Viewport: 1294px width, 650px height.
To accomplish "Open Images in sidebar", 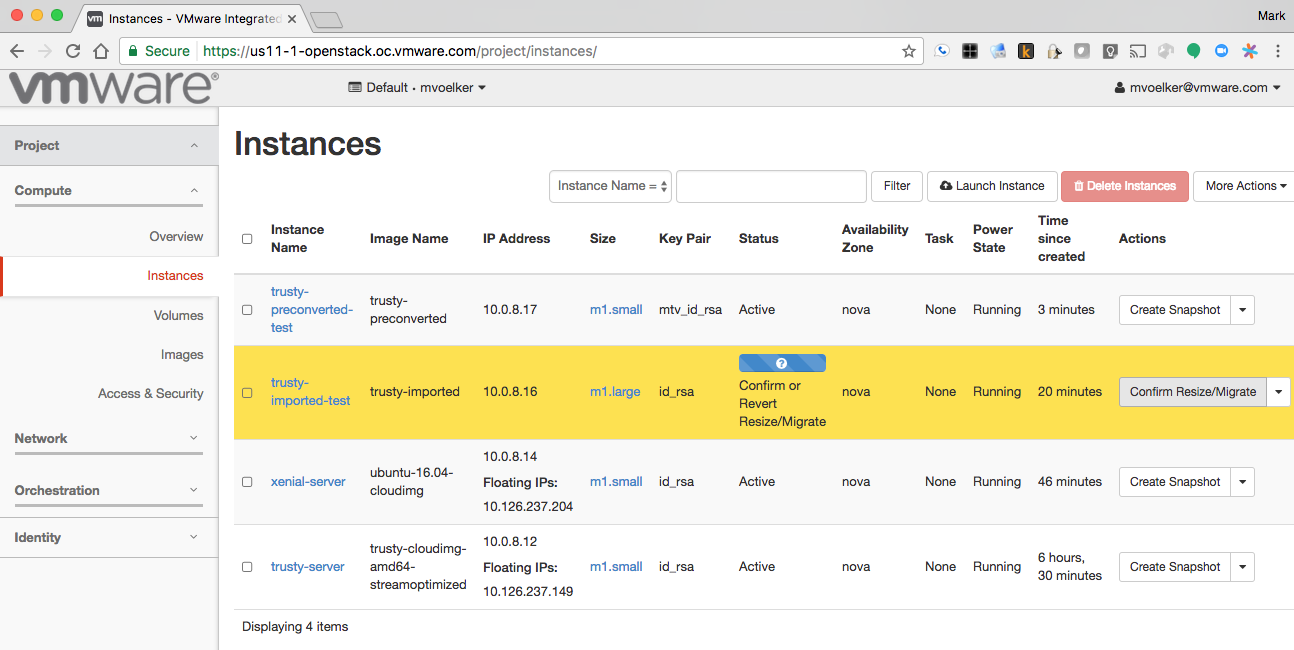I will click(182, 355).
